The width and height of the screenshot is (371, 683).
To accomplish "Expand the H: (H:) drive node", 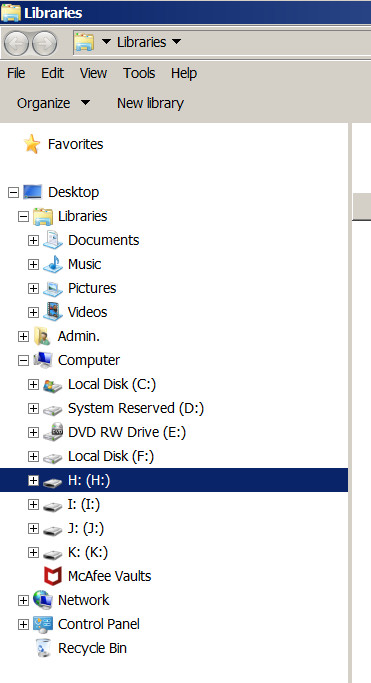I will click(34, 480).
